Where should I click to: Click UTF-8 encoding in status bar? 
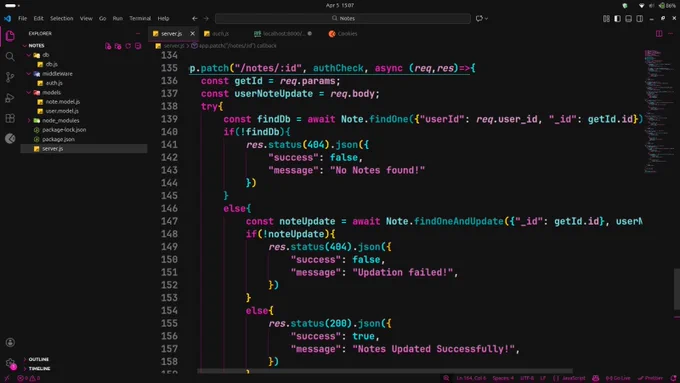[527, 378]
